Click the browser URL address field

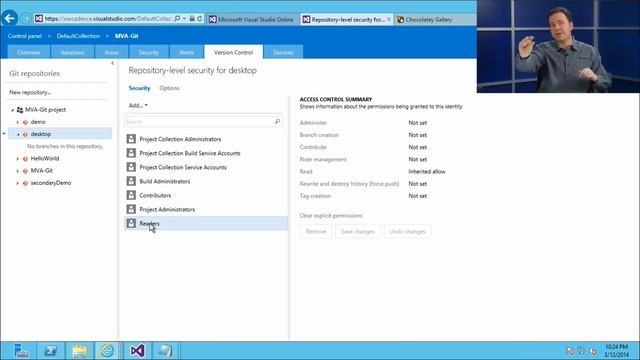(108, 19)
